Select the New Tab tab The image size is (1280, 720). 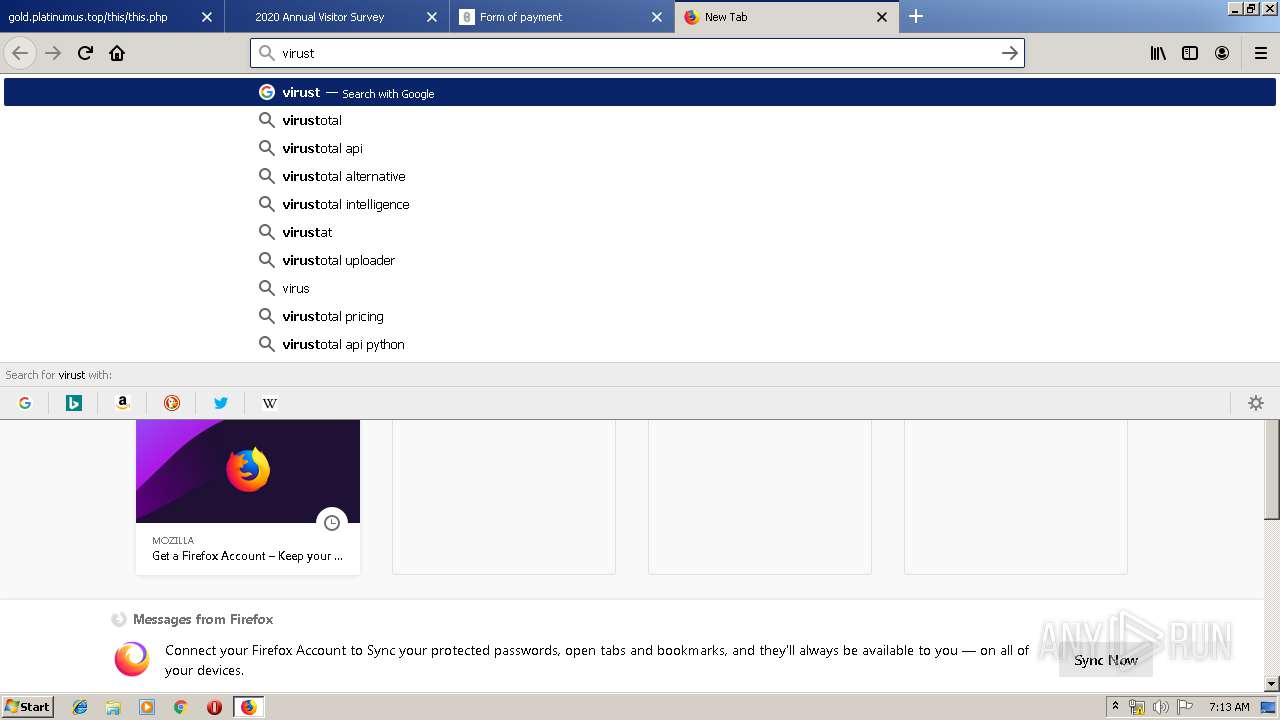coord(787,17)
